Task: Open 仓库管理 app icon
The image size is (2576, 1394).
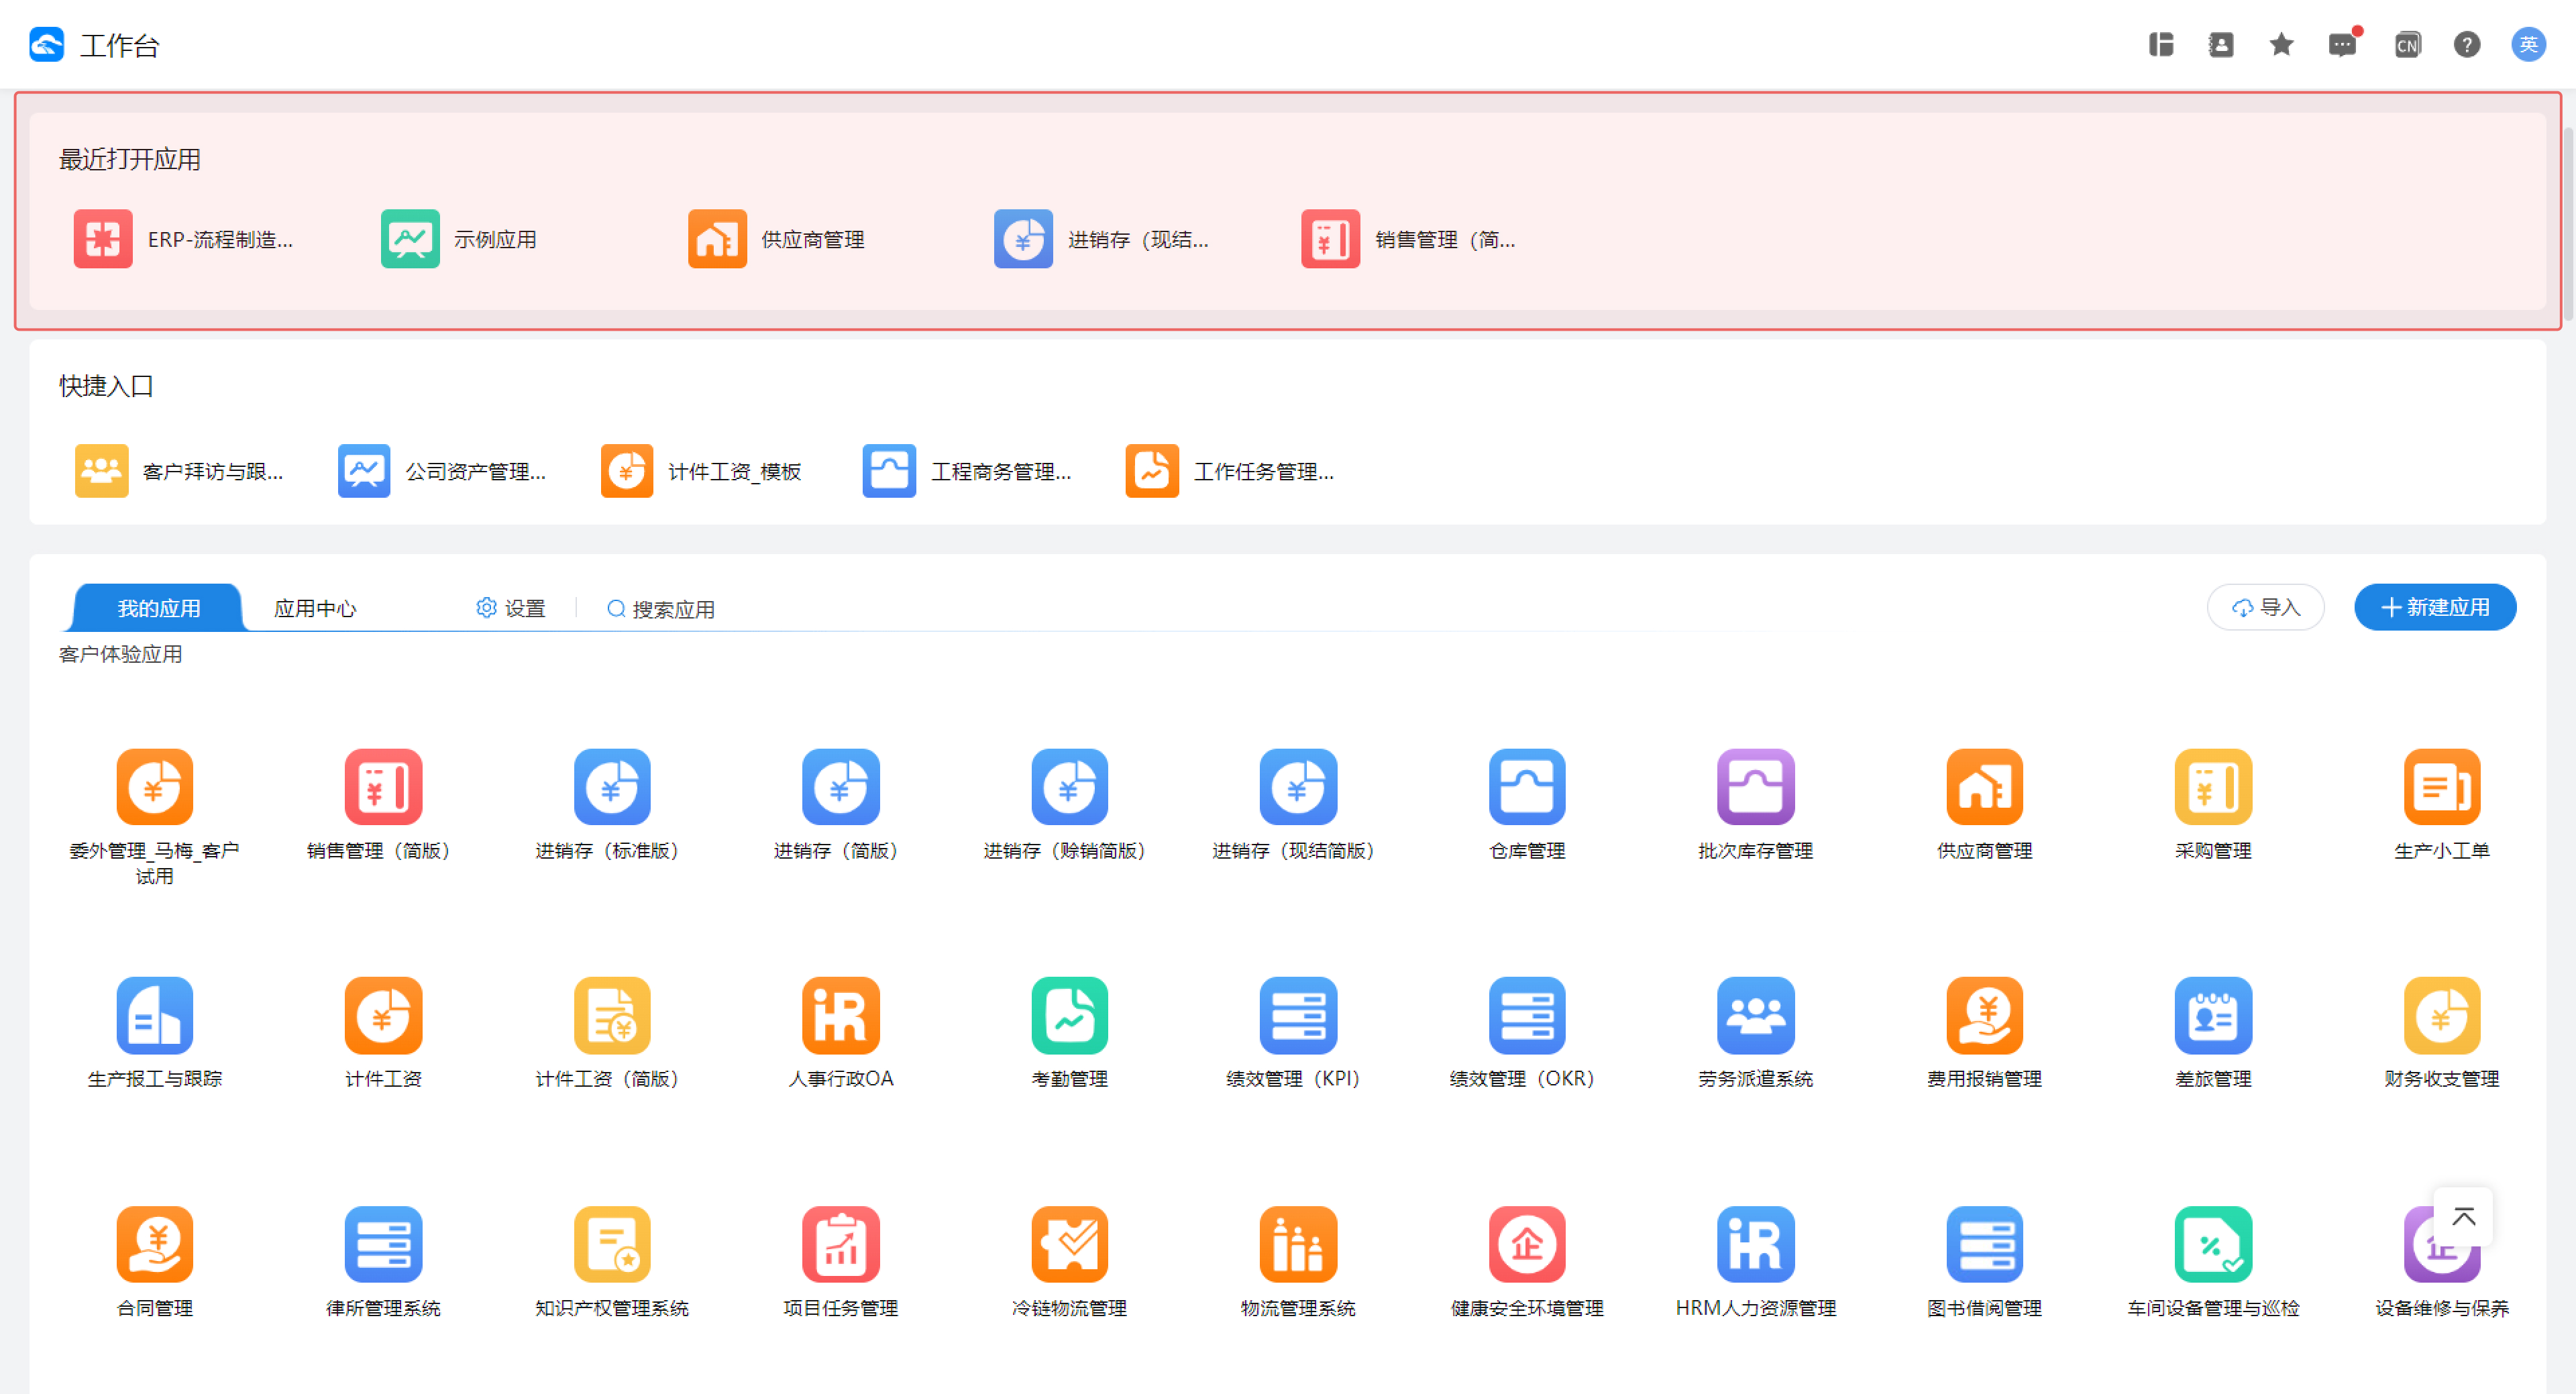Action: point(1526,788)
